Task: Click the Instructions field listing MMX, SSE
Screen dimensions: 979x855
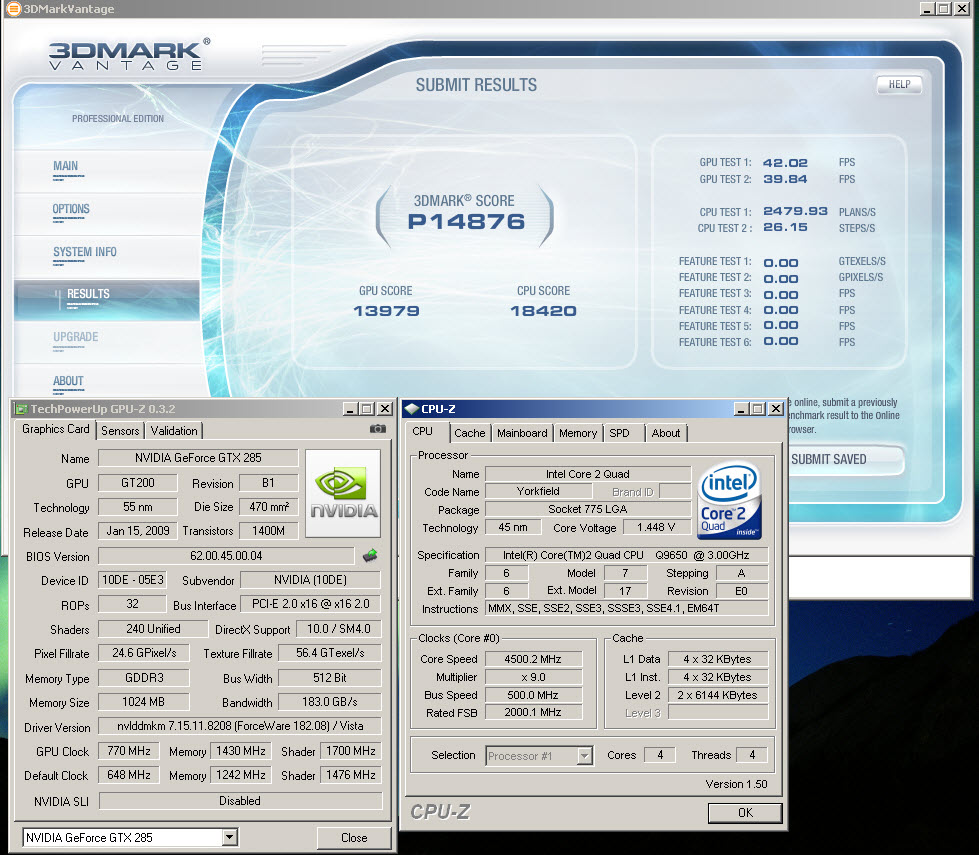Action: pos(626,608)
